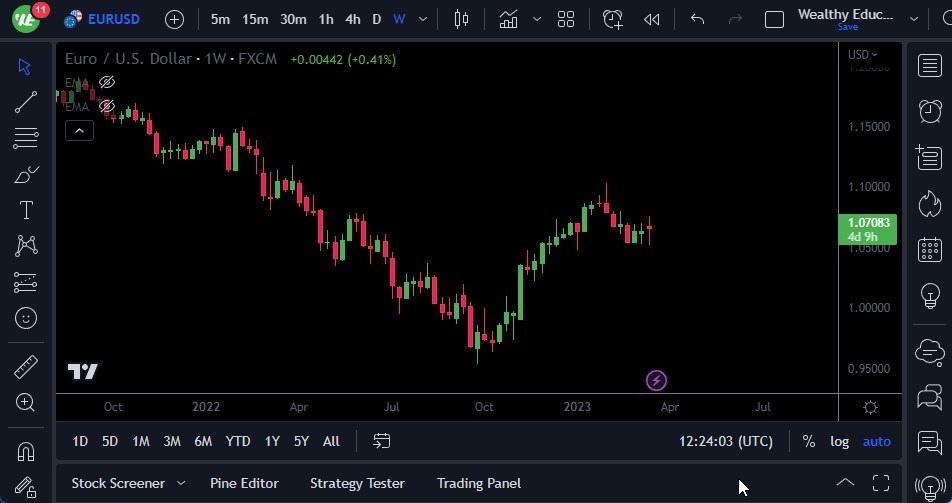Screen dimensions: 952x503
Task: Select the trend line drawing tool
Action: pos(26,101)
